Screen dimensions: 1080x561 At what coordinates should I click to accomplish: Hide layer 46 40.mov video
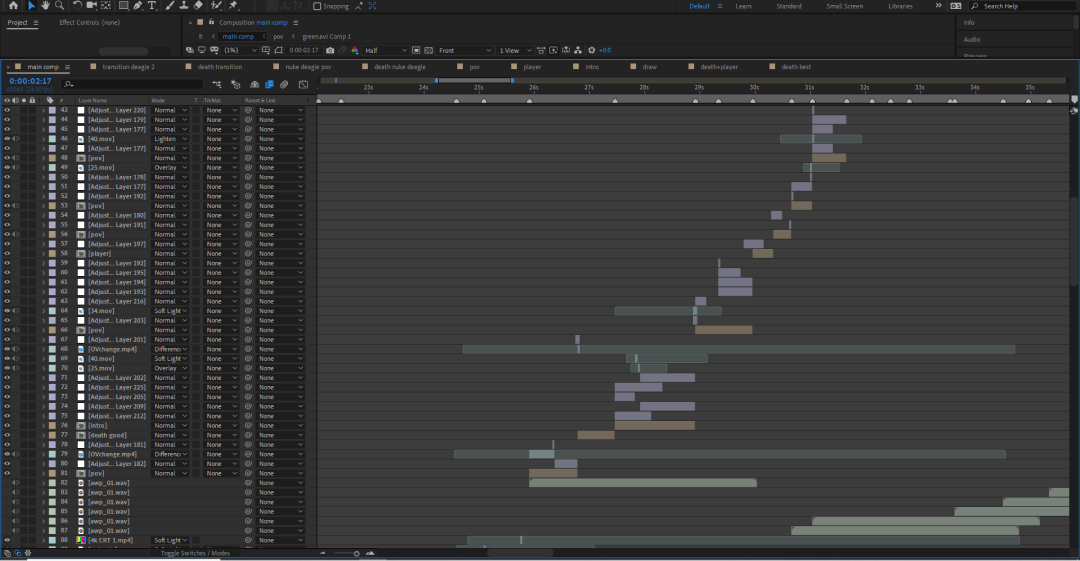7,139
